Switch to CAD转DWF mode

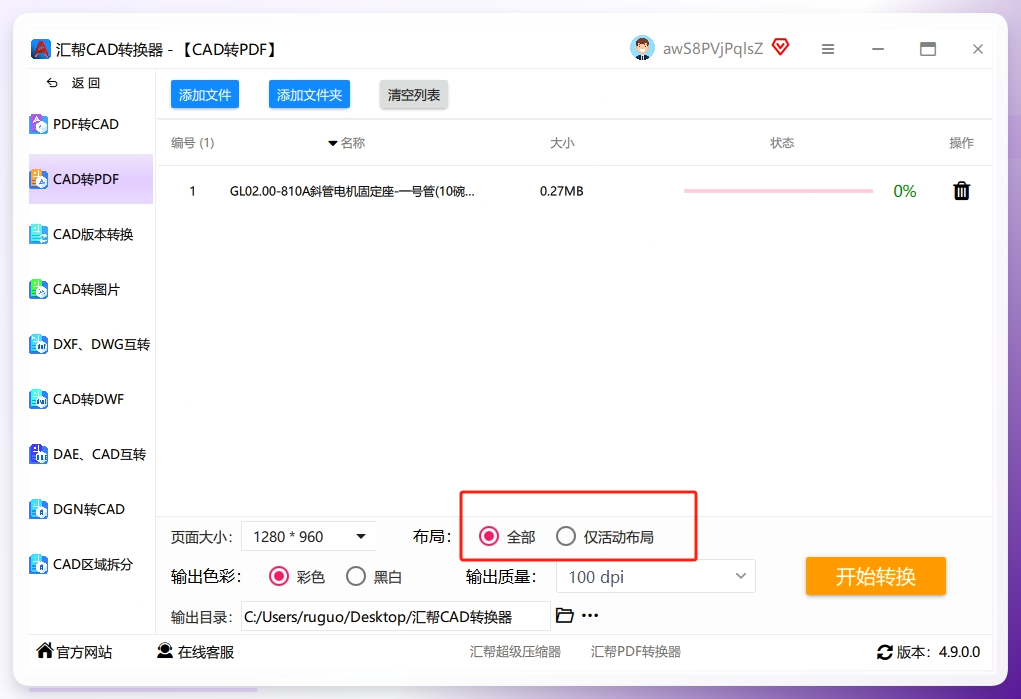91,399
